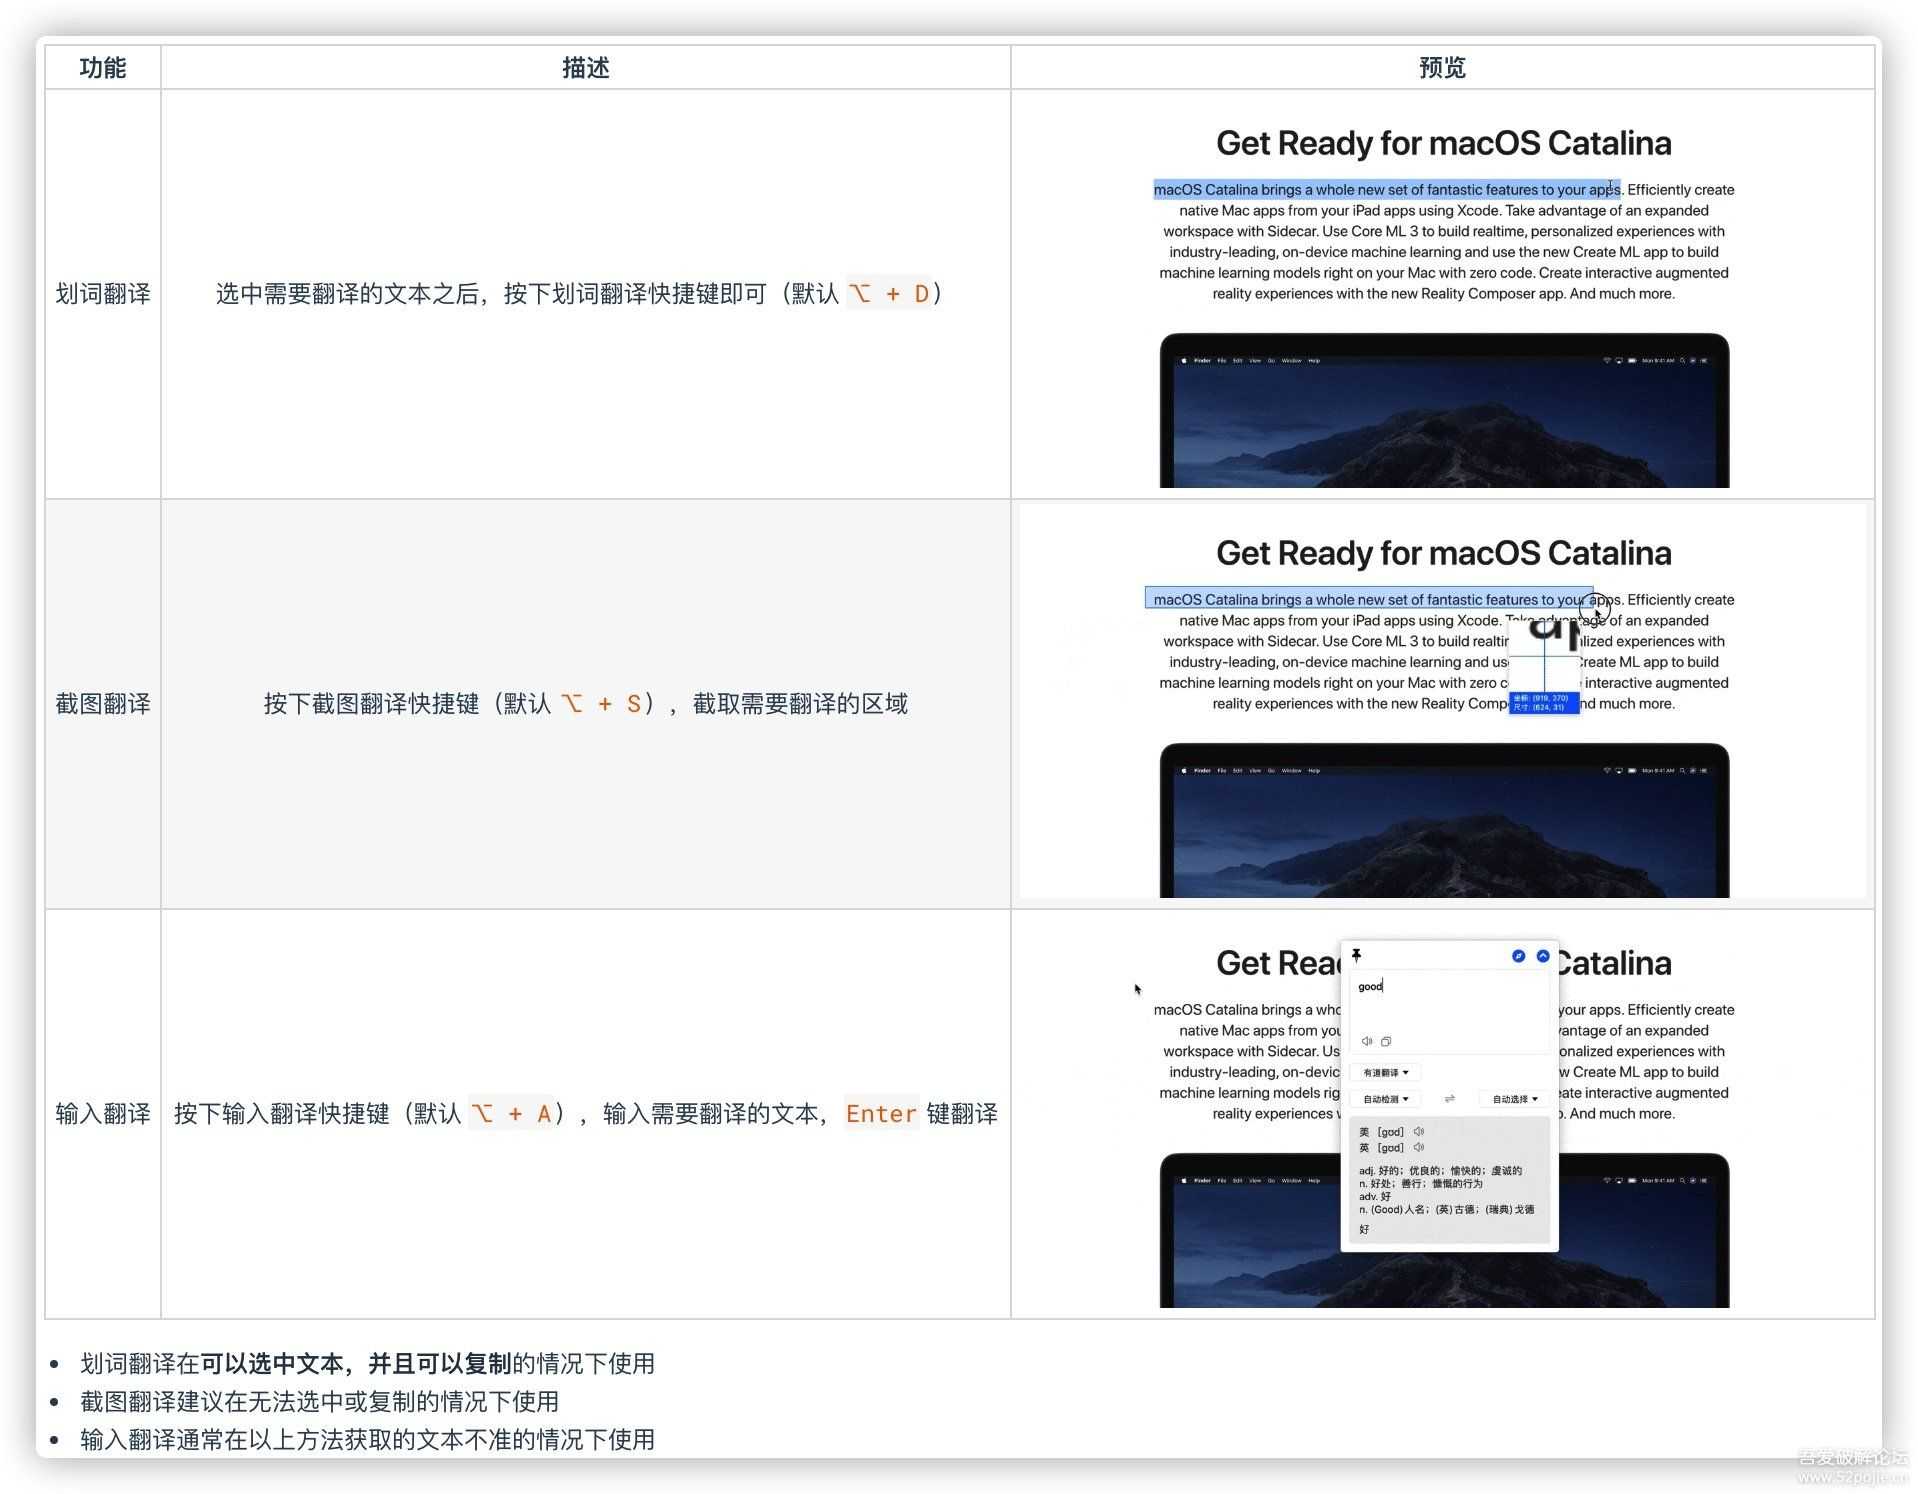Click the blue circular icon beside the collapse chevron
This screenshot has height=1494, width=1918.
(1518, 956)
